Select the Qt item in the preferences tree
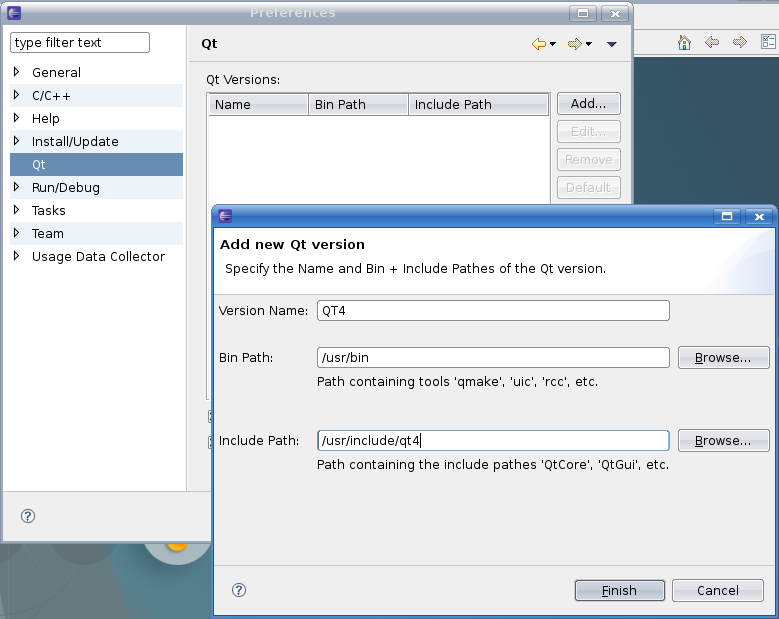 coord(39,164)
